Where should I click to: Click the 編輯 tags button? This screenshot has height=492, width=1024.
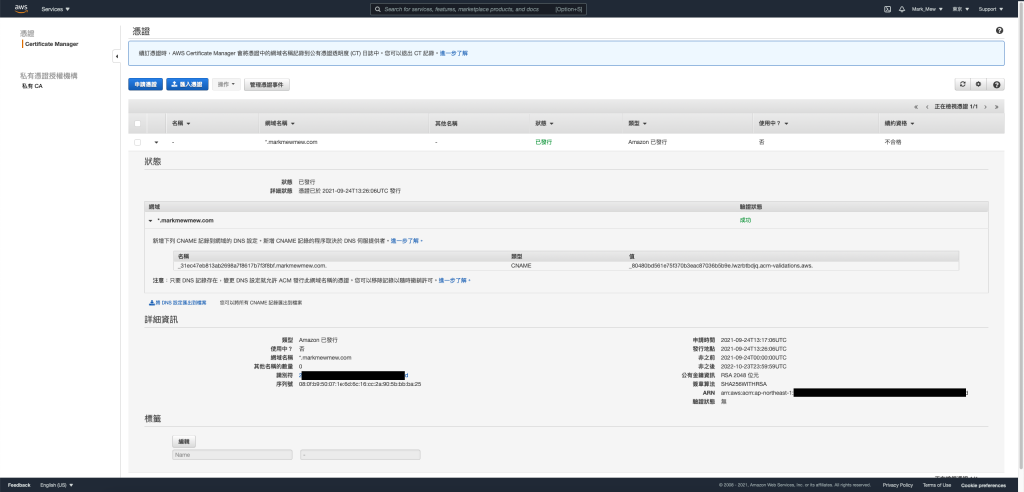point(184,442)
